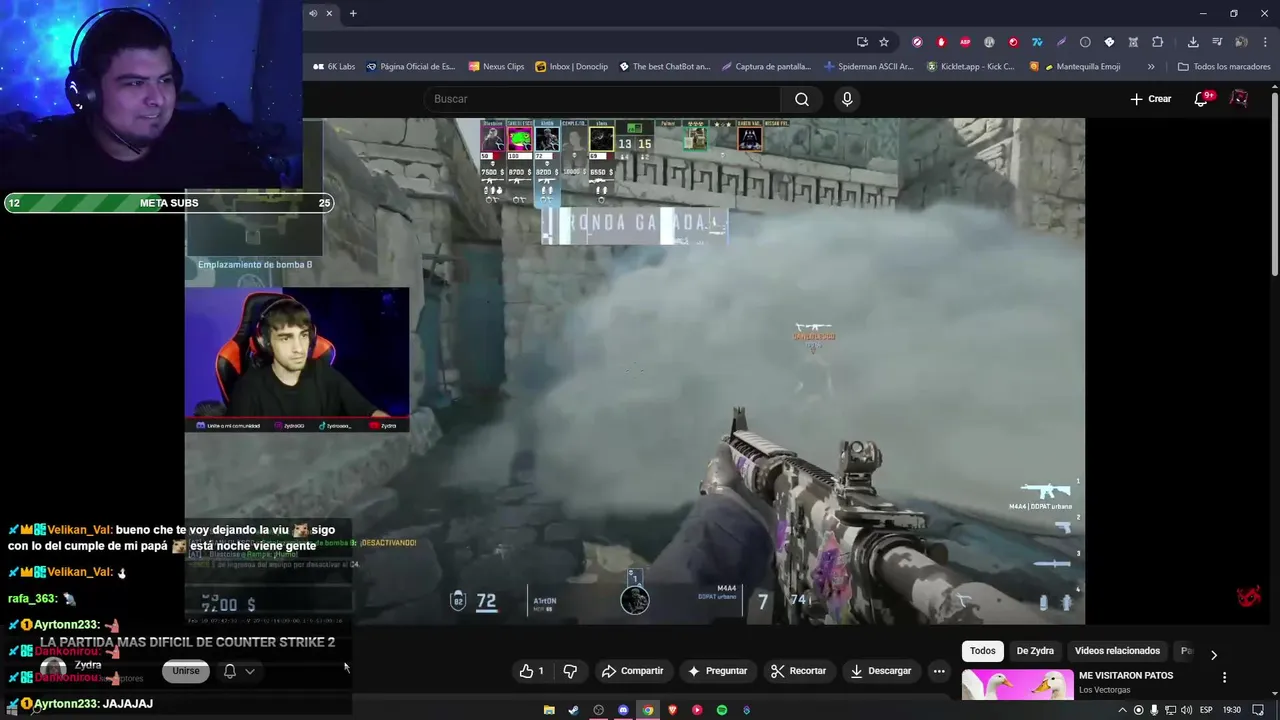
Task: Expand notification options chevron beside bell
Action: tap(250, 671)
